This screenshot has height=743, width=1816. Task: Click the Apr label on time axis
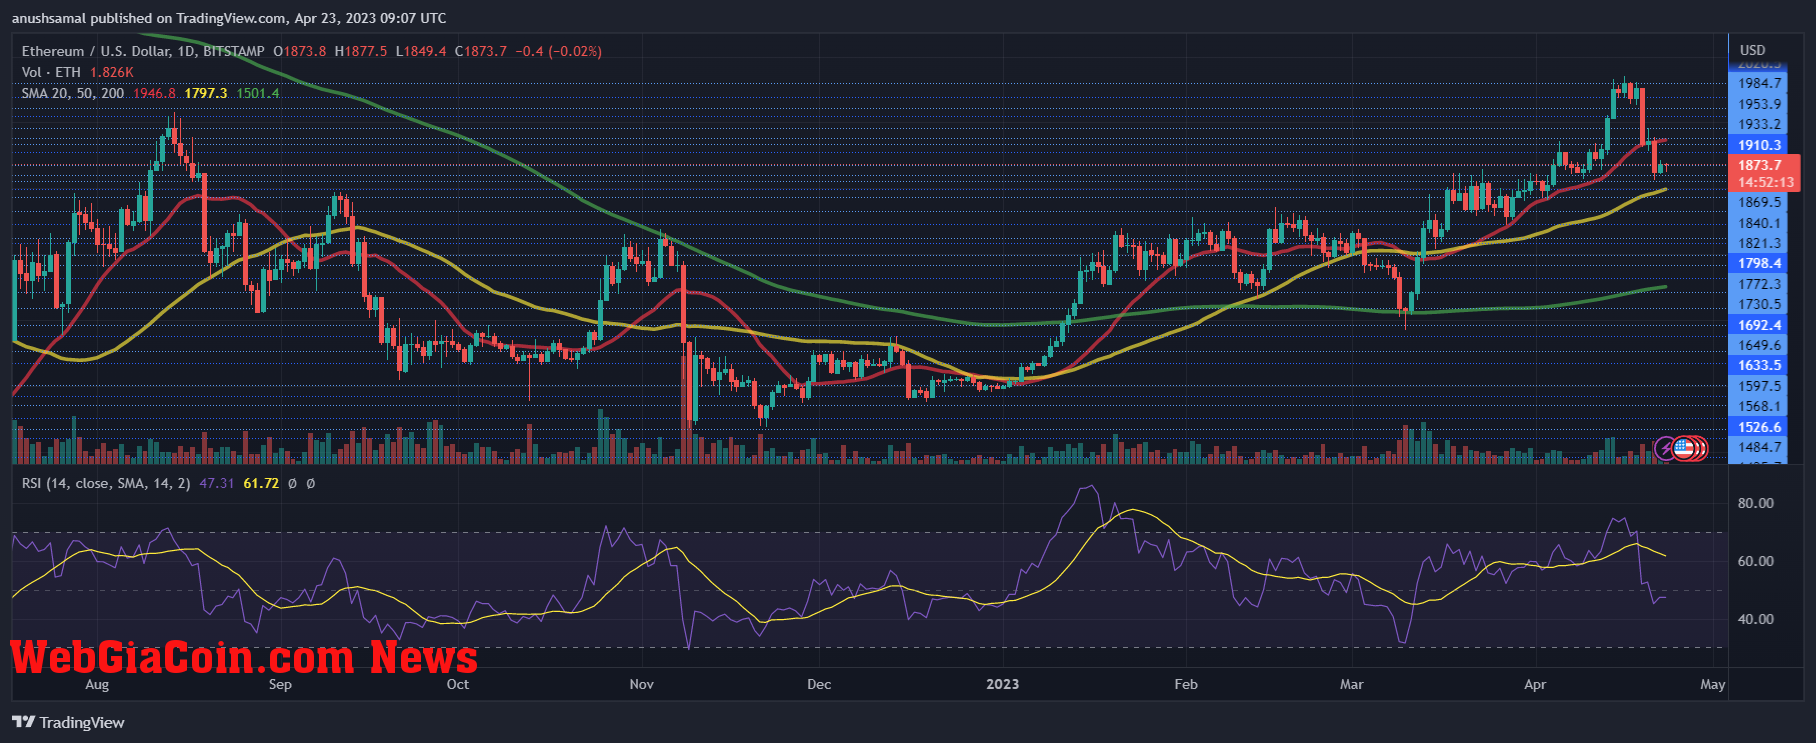tap(1535, 684)
